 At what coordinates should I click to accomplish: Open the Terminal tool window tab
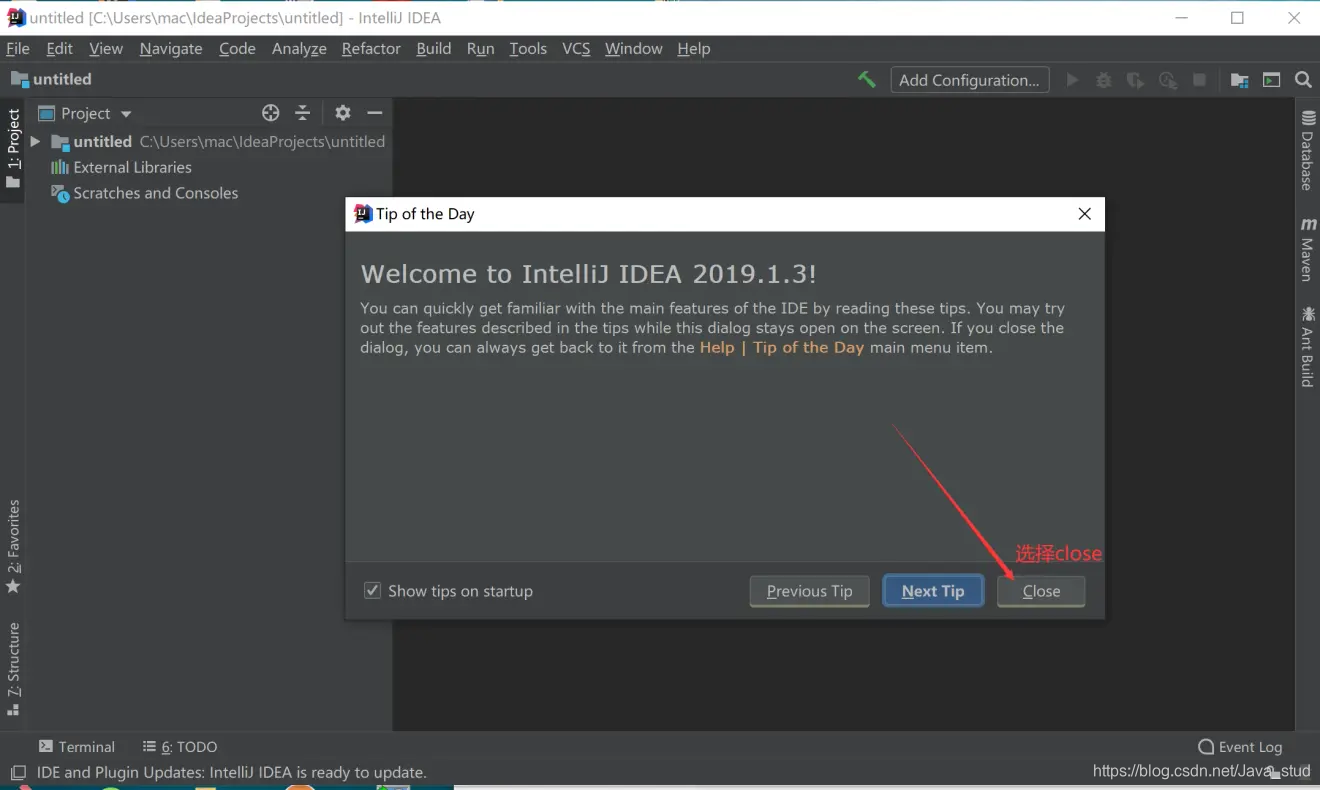(x=77, y=747)
